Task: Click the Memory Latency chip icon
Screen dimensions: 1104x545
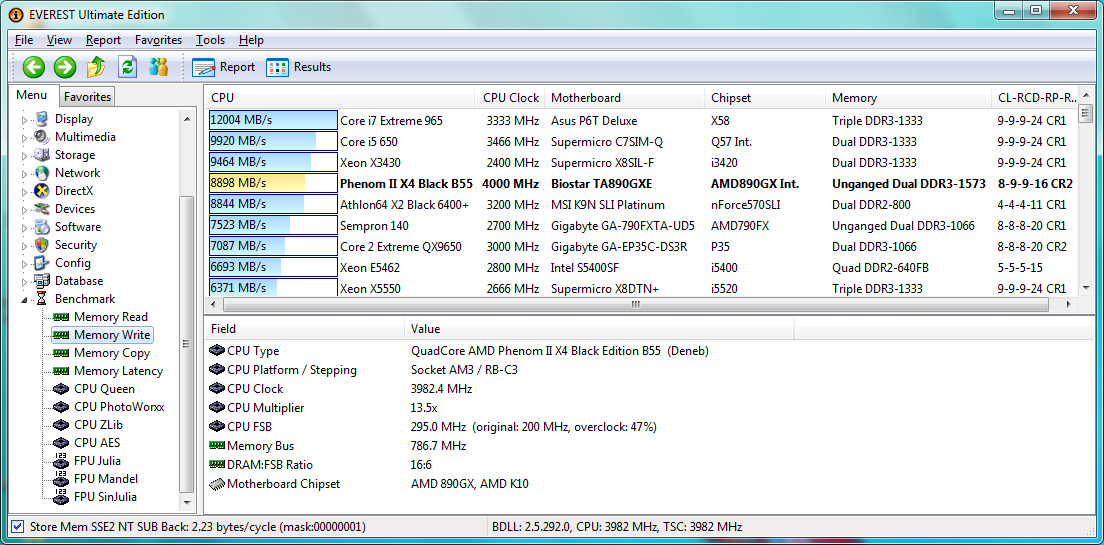Action: (x=61, y=371)
